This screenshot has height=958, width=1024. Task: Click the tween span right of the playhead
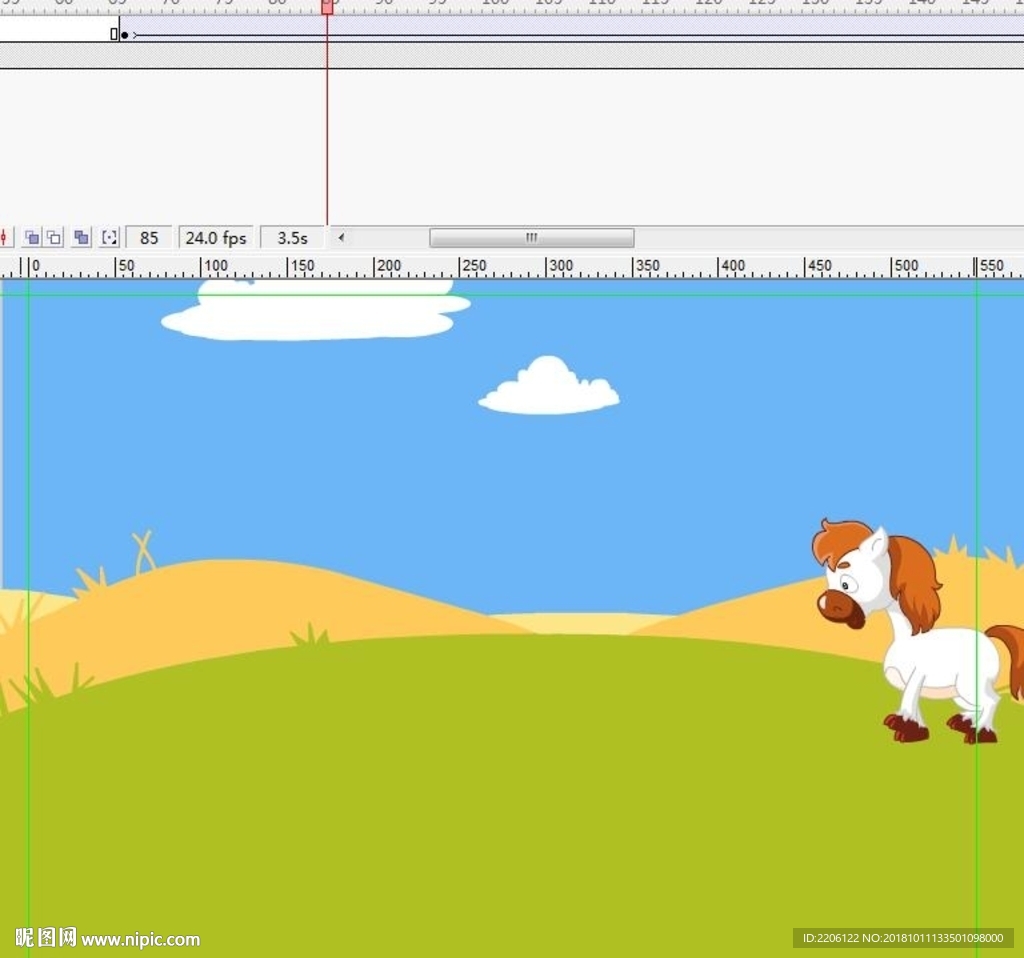[x=600, y=35]
